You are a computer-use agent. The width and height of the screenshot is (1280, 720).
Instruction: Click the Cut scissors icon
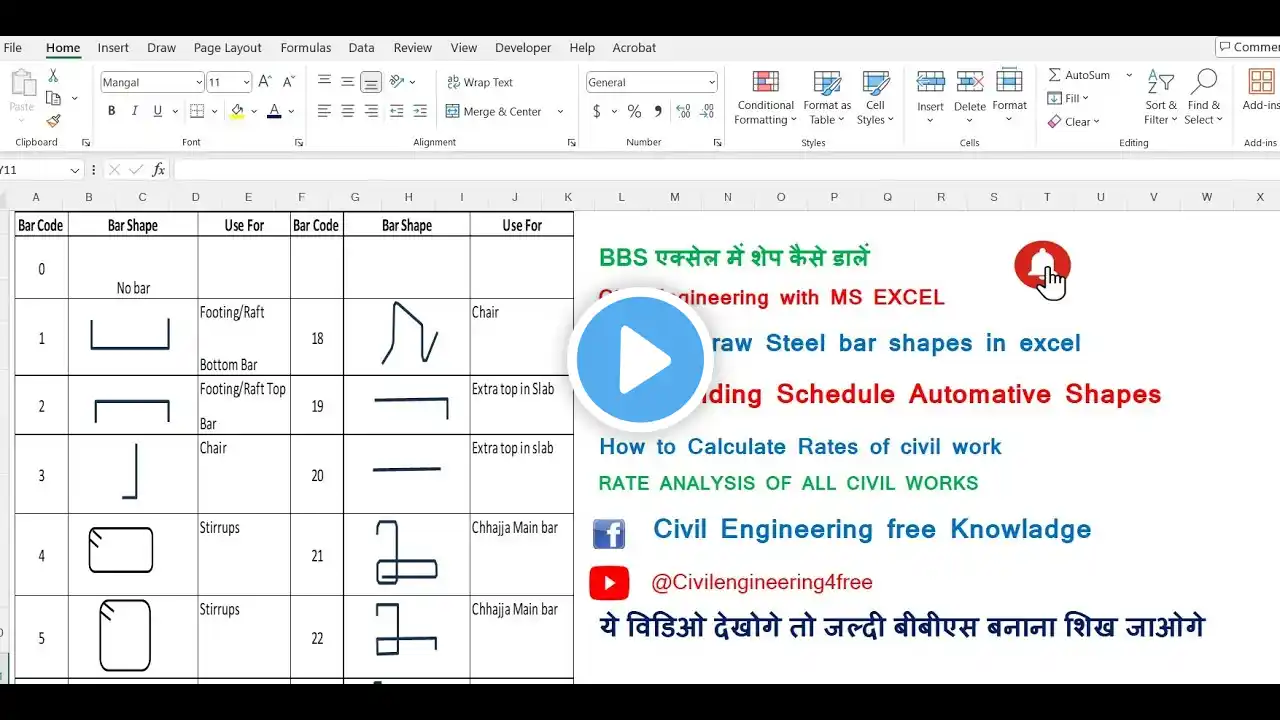pyautogui.click(x=53, y=76)
